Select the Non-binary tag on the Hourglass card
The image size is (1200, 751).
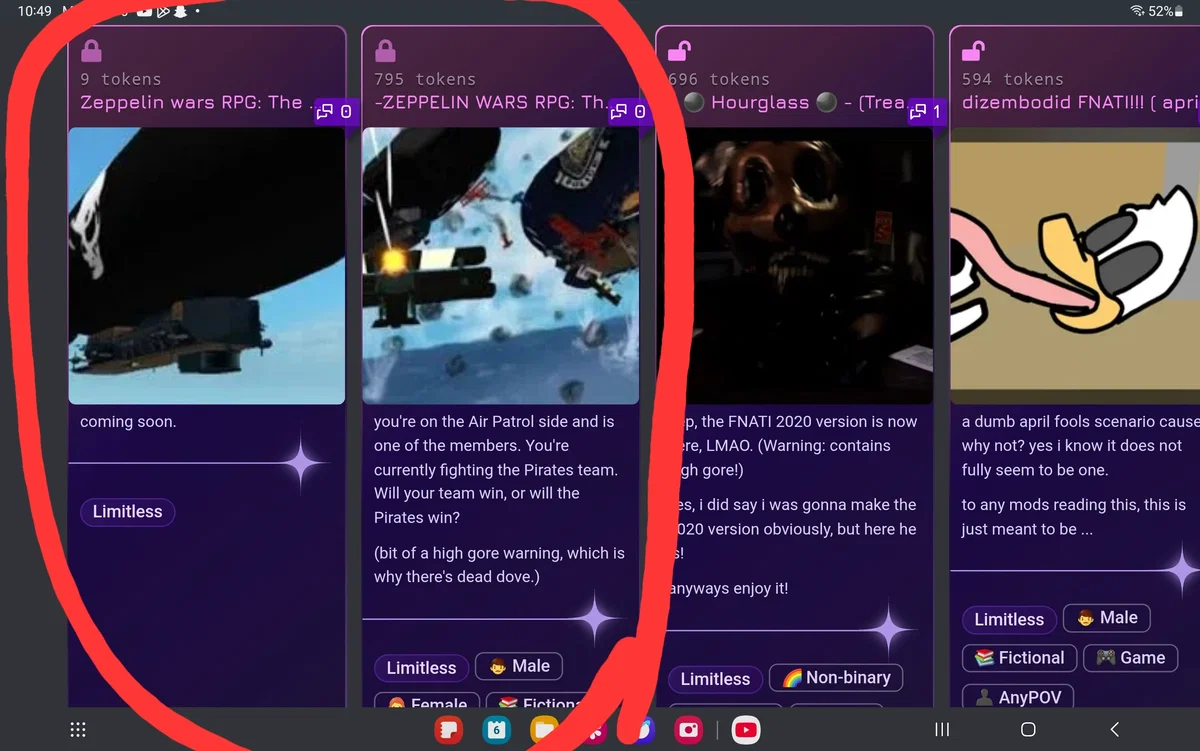pyautogui.click(x=836, y=678)
